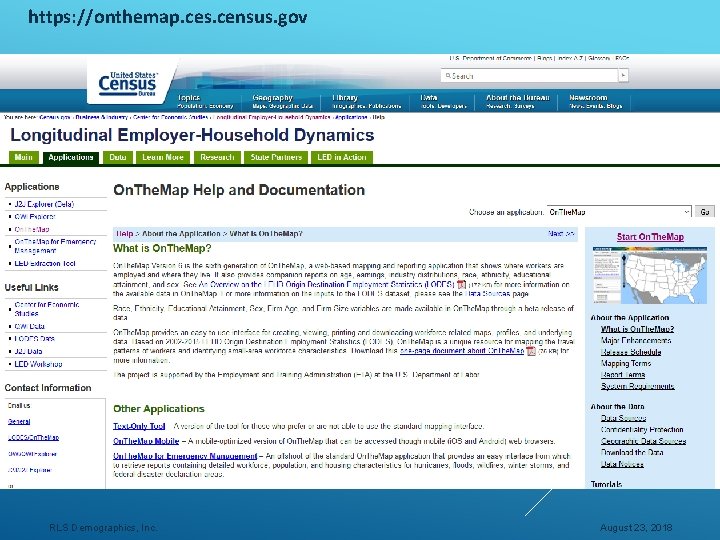
Task: Open PDF icon next to one-page document link
Action: tap(531, 351)
